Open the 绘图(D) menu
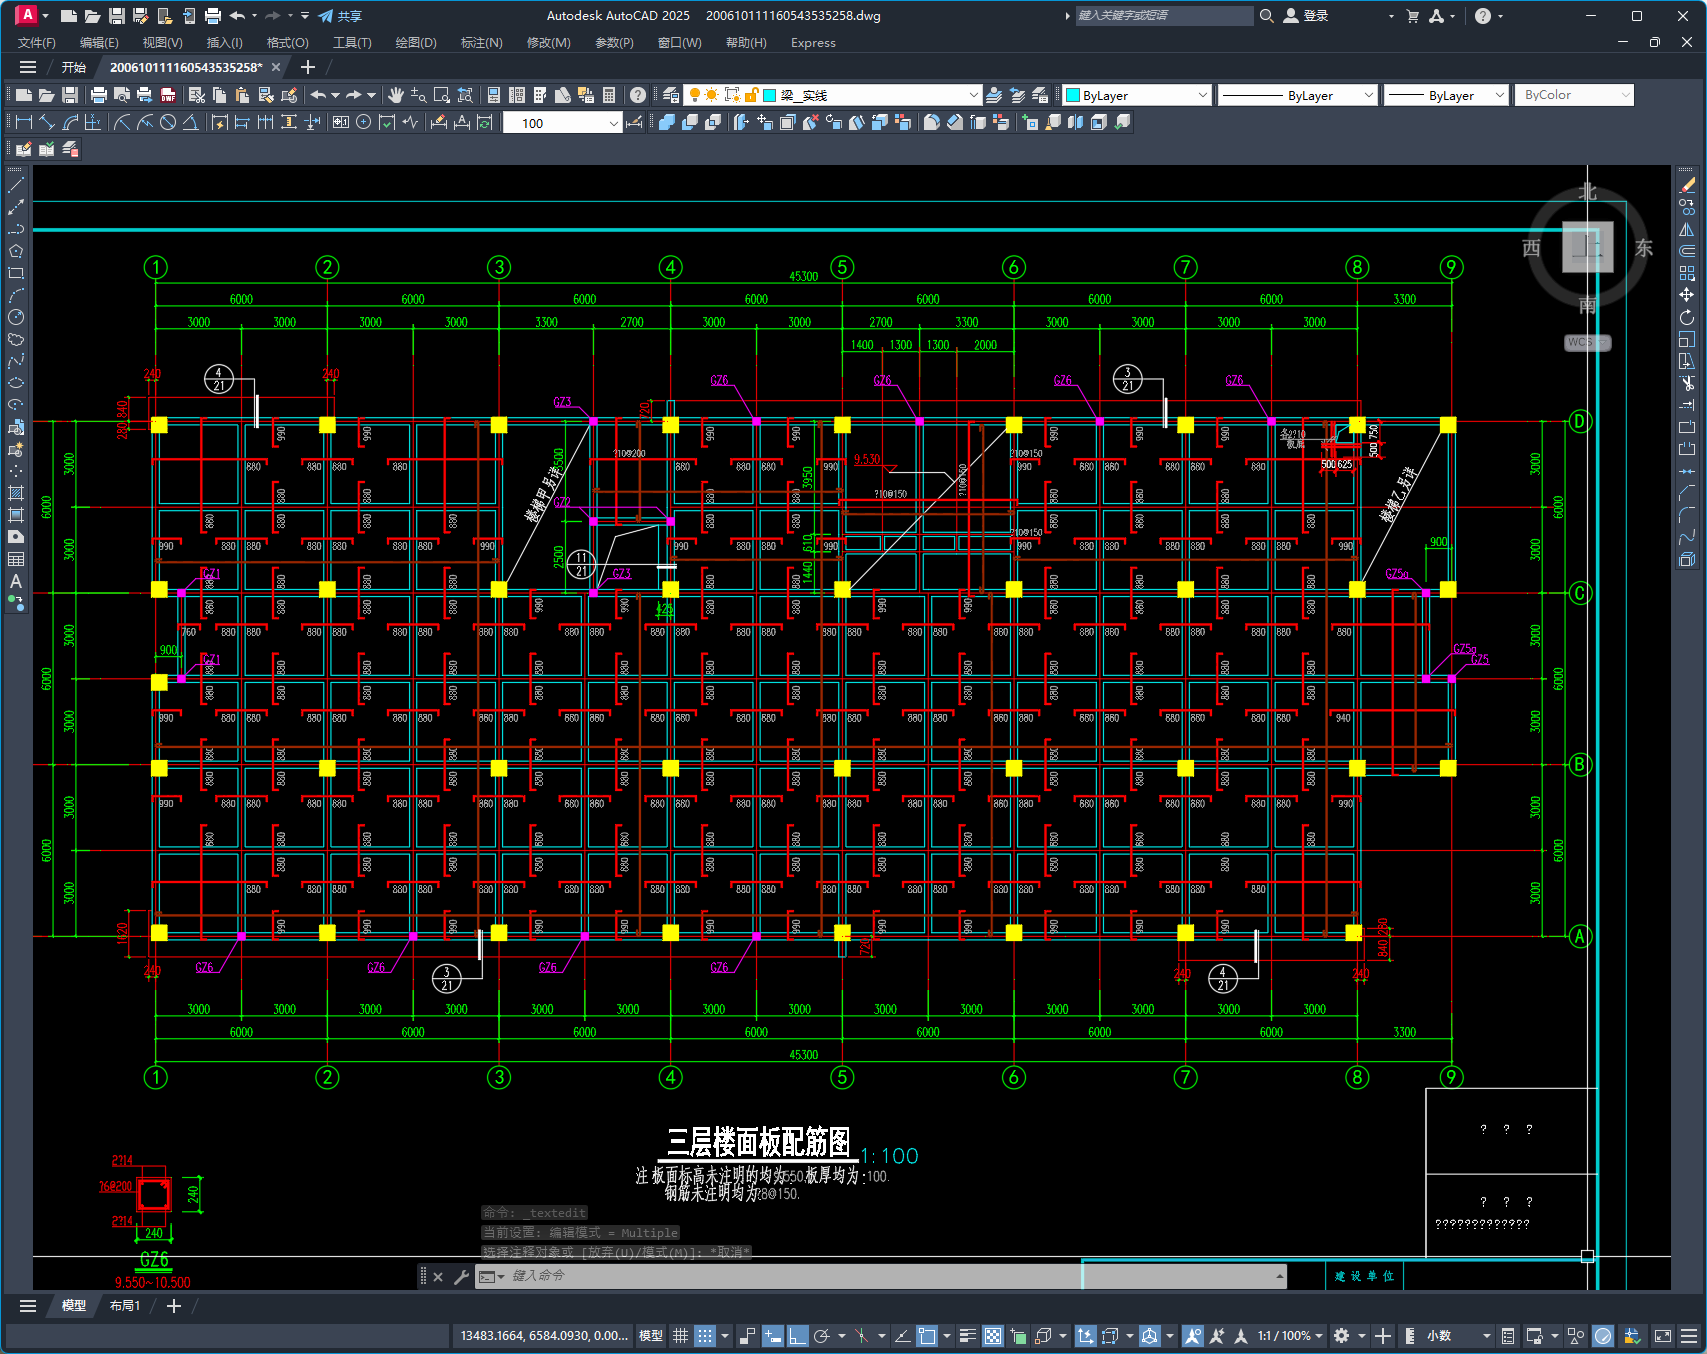Viewport: 1707px width, 1354px height. pos(416,43)
